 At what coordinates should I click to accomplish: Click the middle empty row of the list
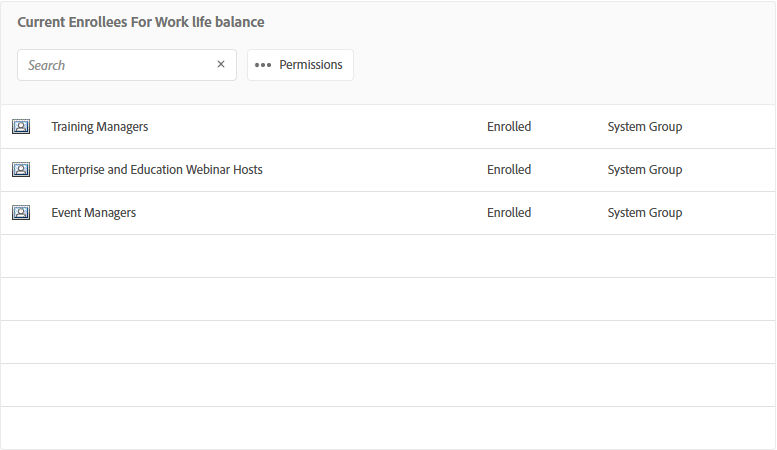tap(388, 342)
